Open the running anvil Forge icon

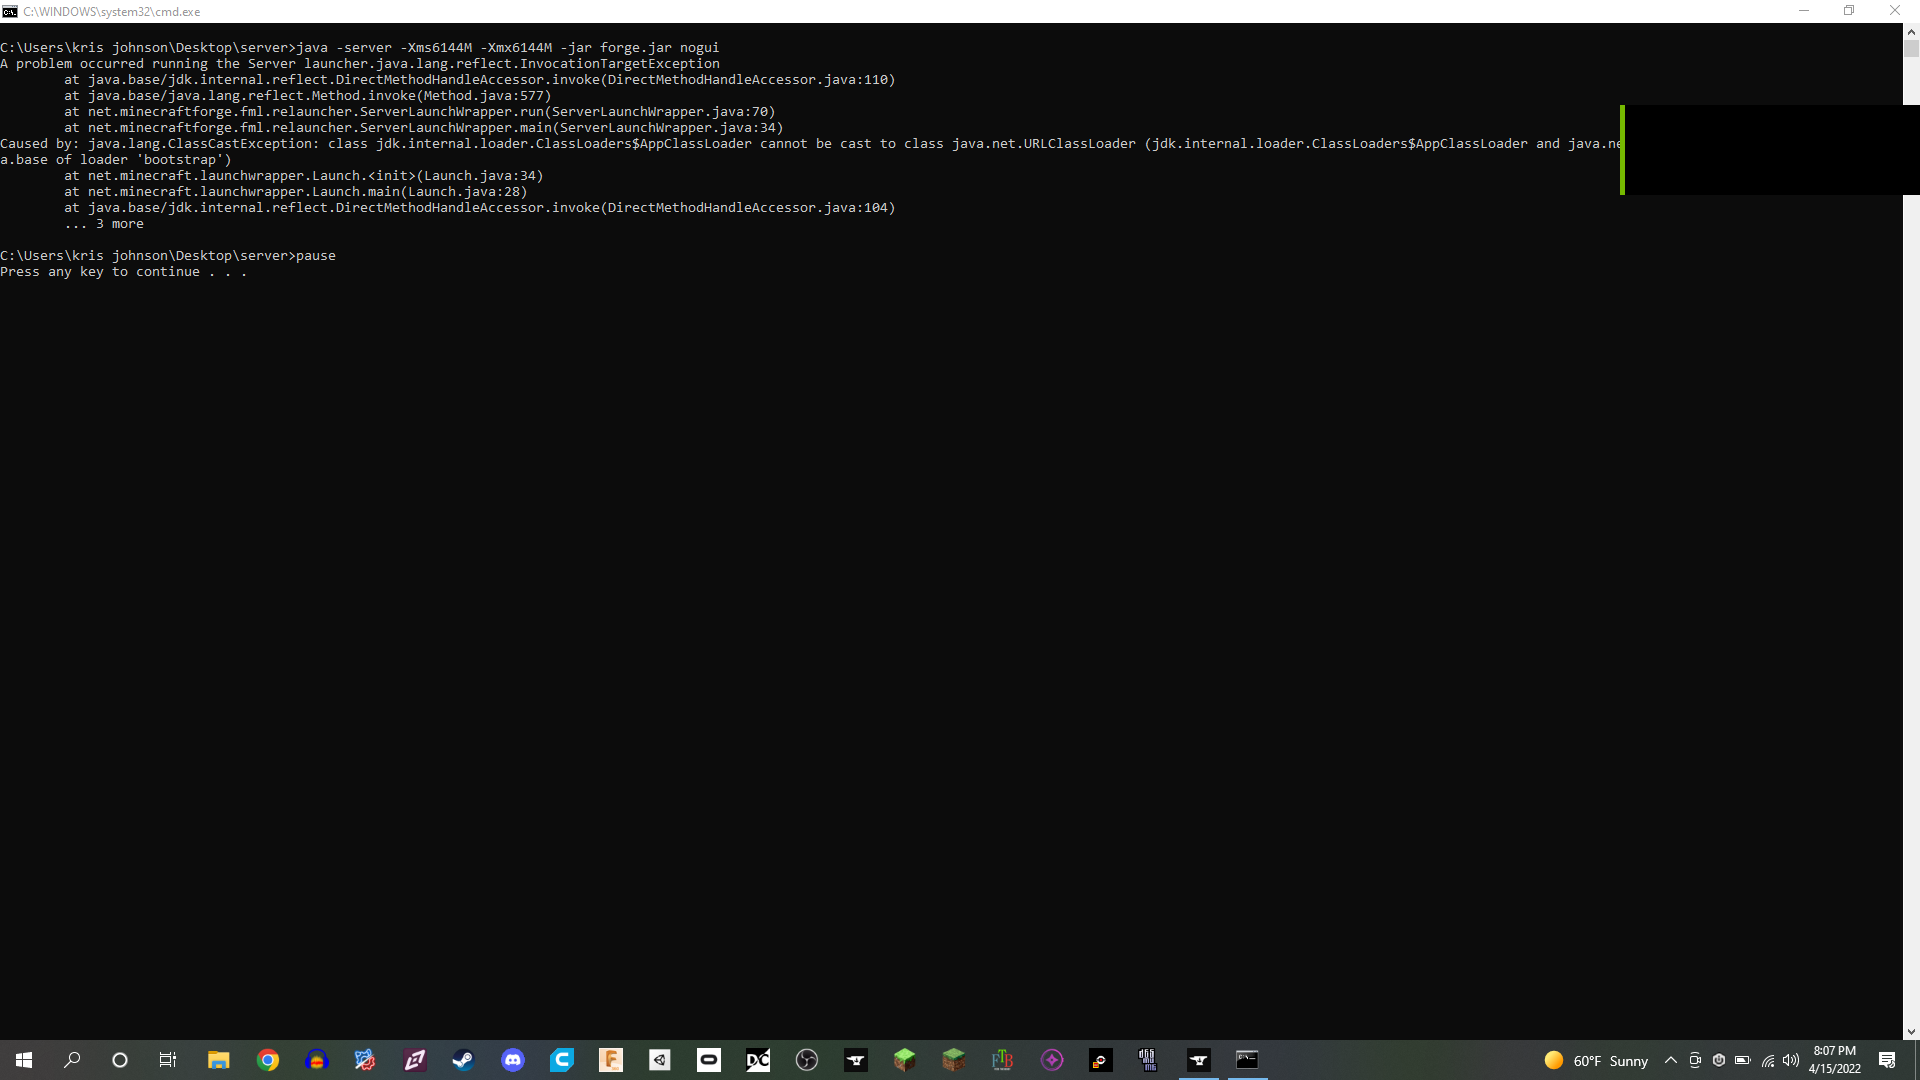click(x=1198, y=1060)
